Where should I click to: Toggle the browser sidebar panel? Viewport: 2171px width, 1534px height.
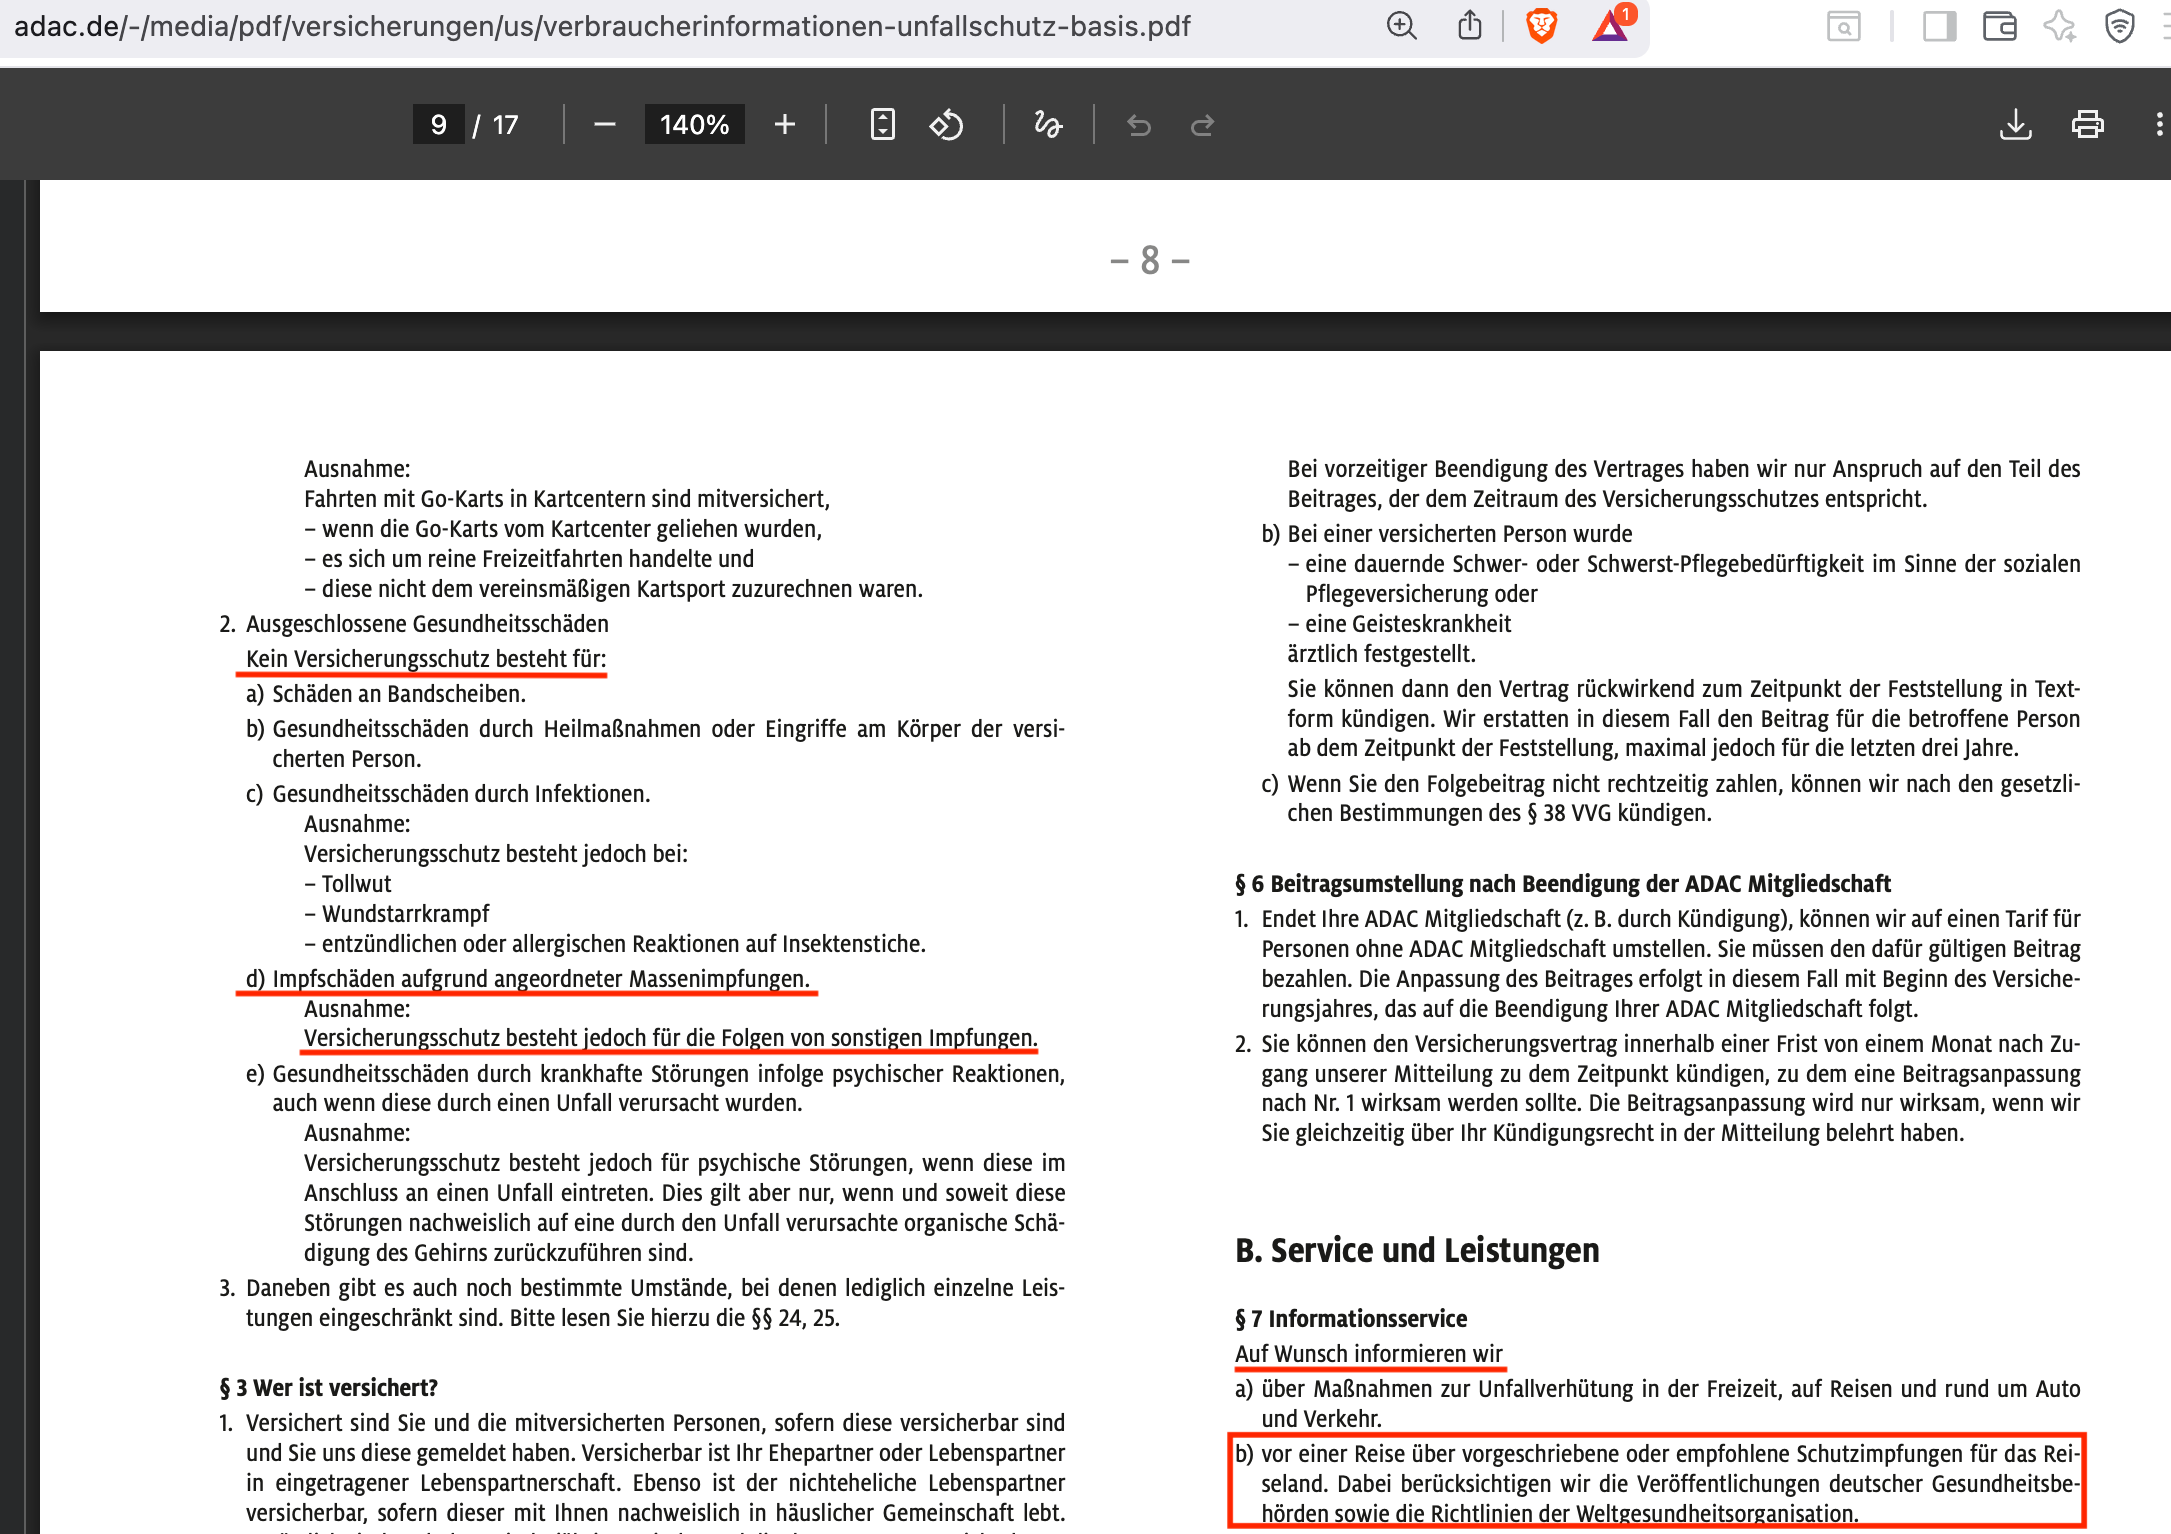pos(1939,26)
